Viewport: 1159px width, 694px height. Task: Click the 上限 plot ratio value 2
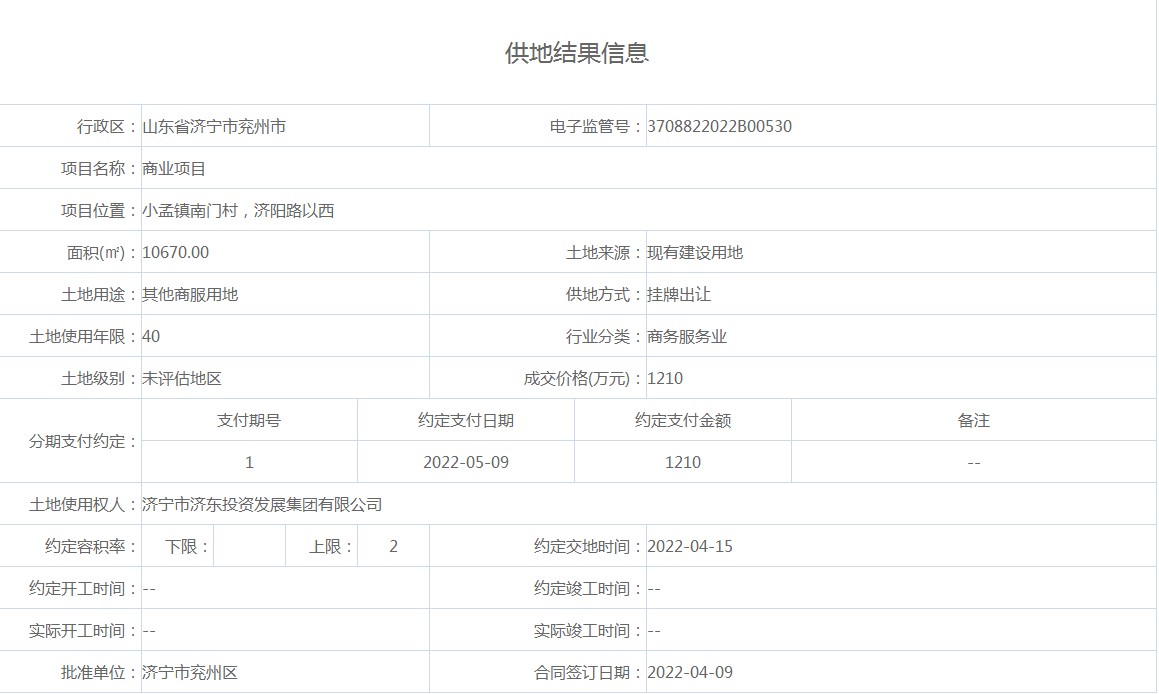[x=393, y=547]
